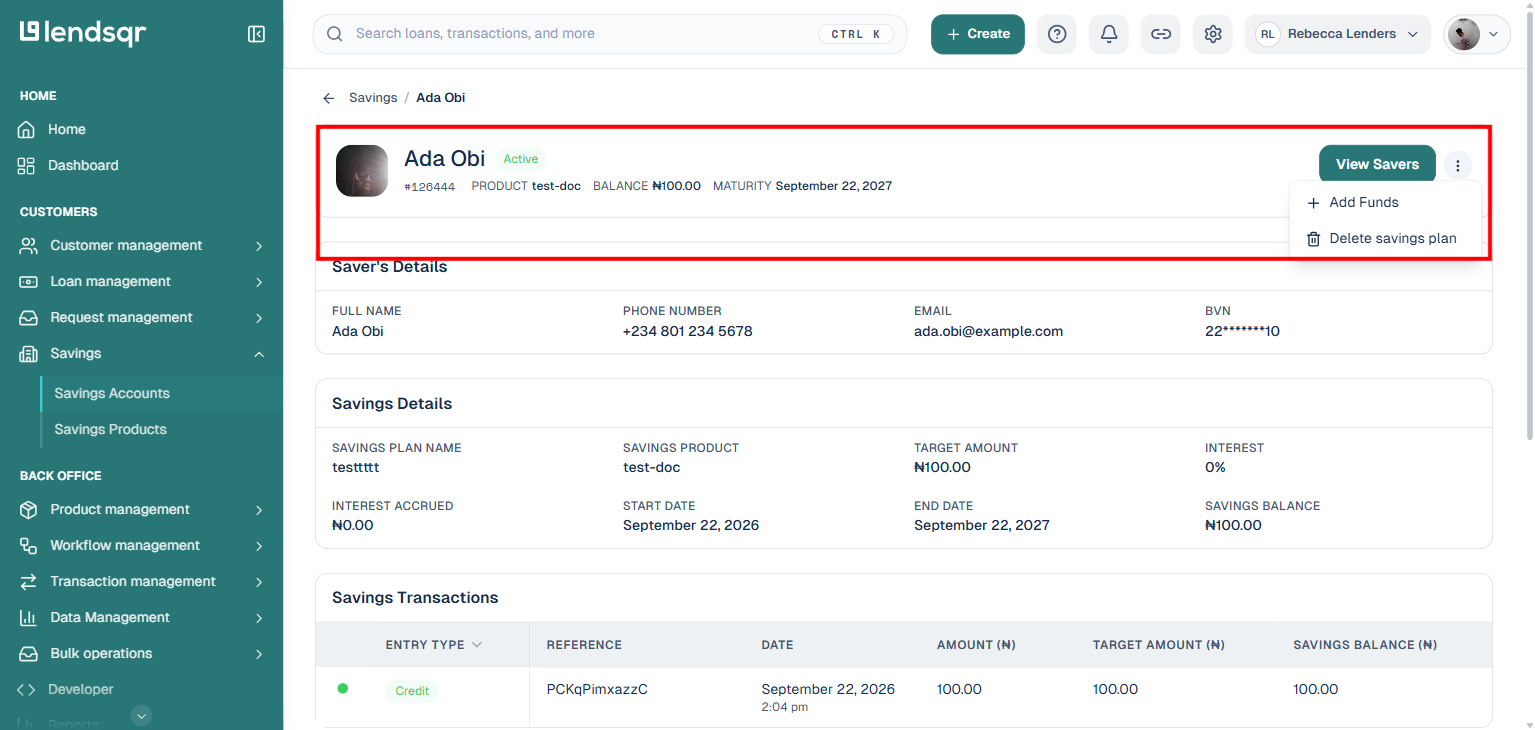Click the Dashboard grid icon
1535x730 pixels.
click(x=27, y=166)
